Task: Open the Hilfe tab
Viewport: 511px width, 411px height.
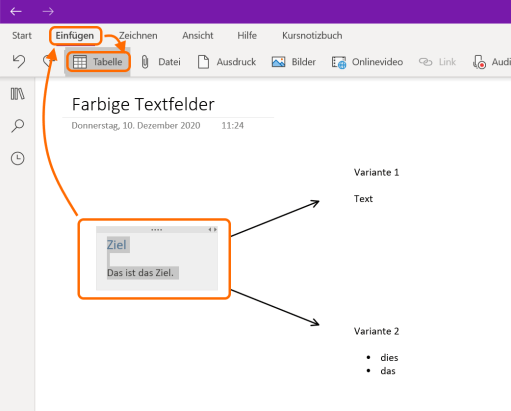Action: point(247,36)
